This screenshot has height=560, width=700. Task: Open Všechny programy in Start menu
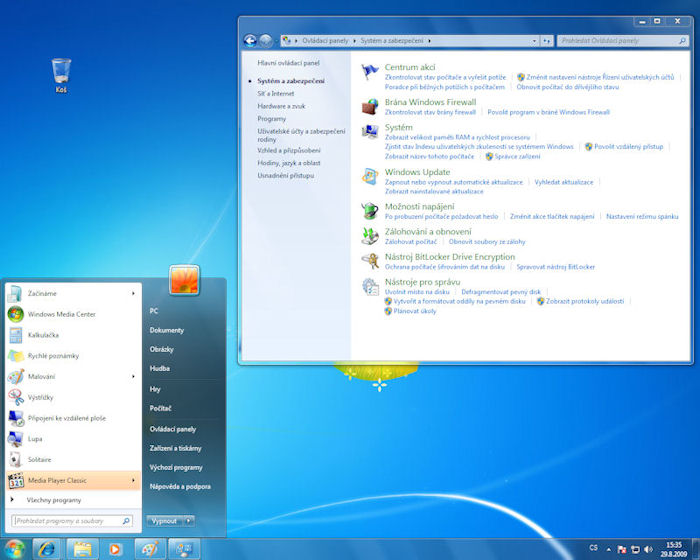[x=53, y=500]
